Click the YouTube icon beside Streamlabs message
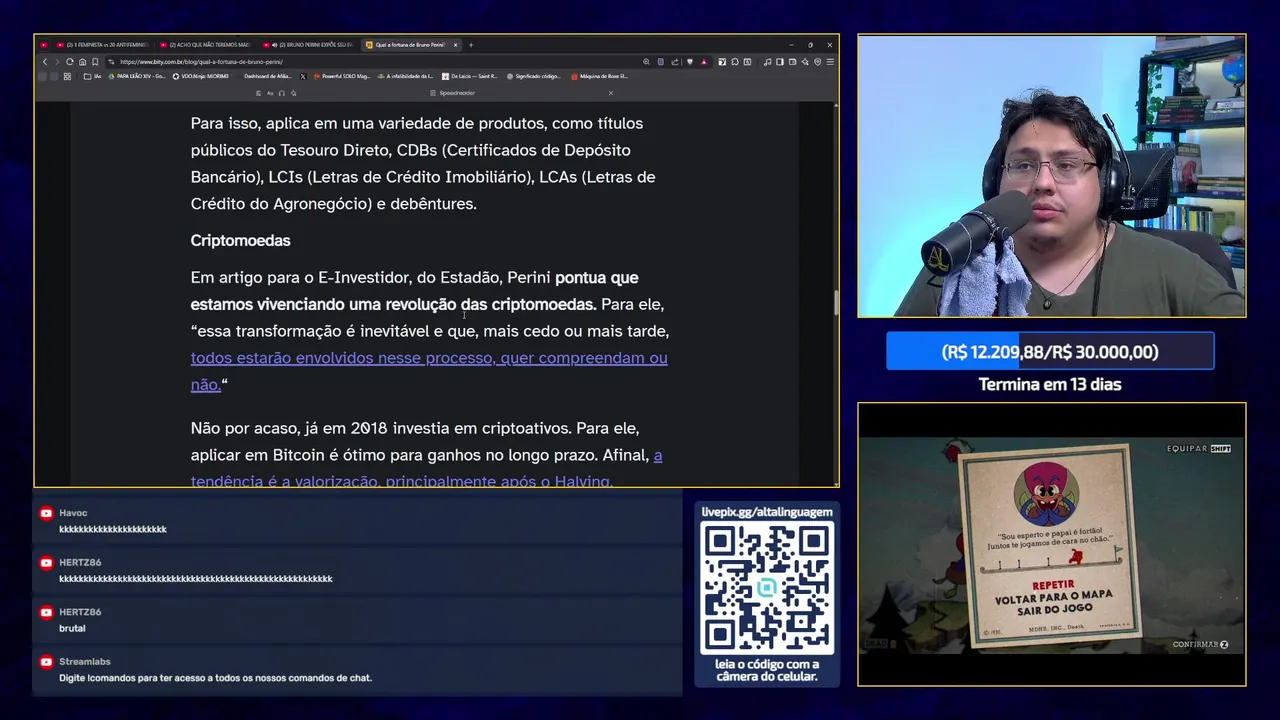This screenshot has width=1280, height=720. [x=46, y=662]
